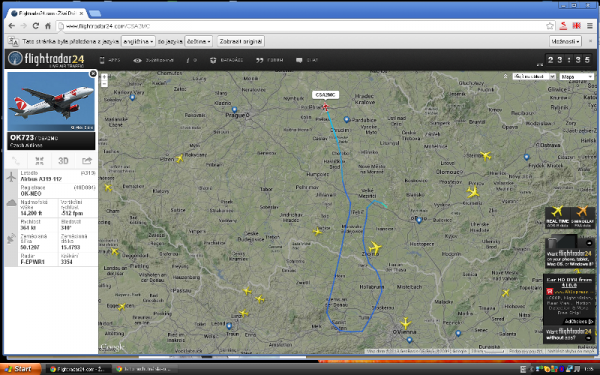Screen dimensions: 600x375
Task: Click 'Zobrazit originál' button
Action: click(241, 41)
